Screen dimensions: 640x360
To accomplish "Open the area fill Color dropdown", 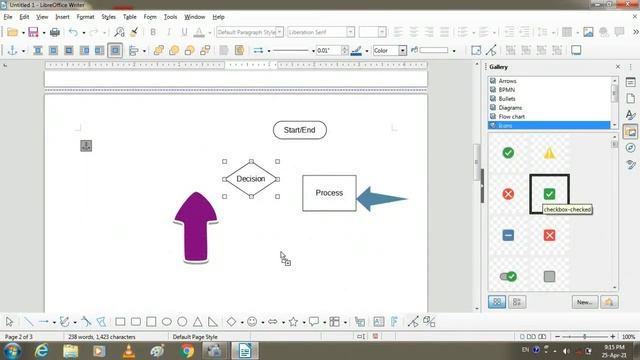I will (x=403, y=50).
